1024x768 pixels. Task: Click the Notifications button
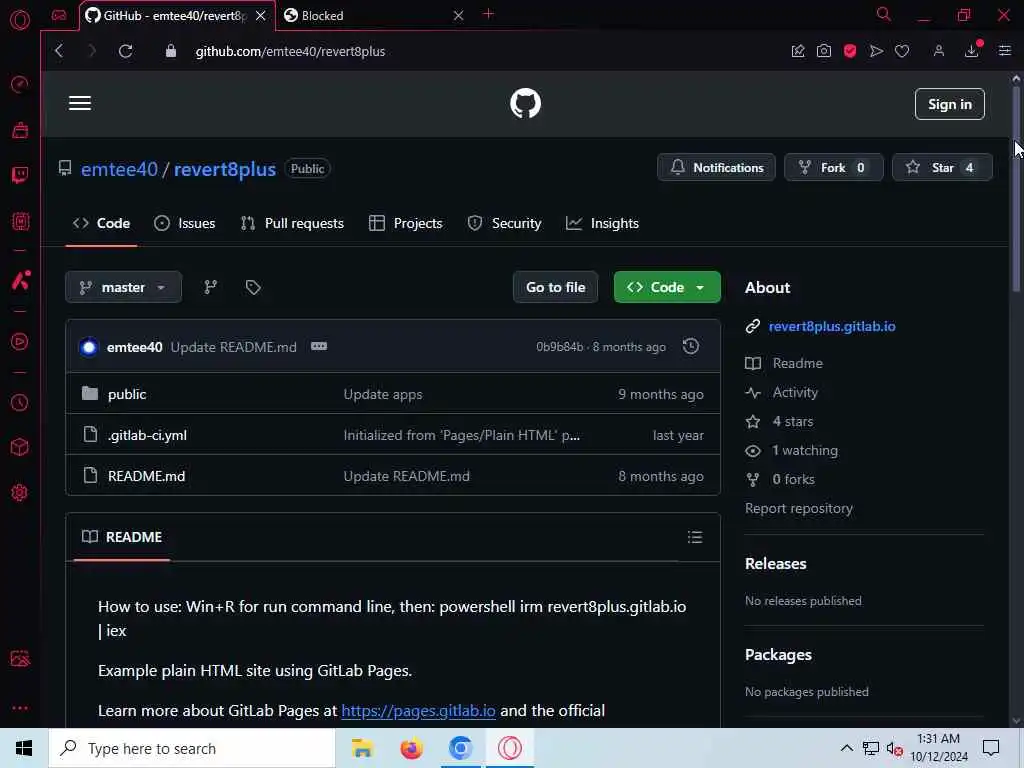pyautogui.click(x=716, y=168)
